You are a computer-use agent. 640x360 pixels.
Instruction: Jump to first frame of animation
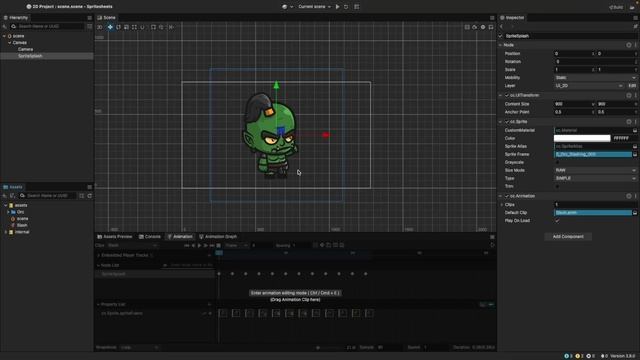[x=187, y=246]
